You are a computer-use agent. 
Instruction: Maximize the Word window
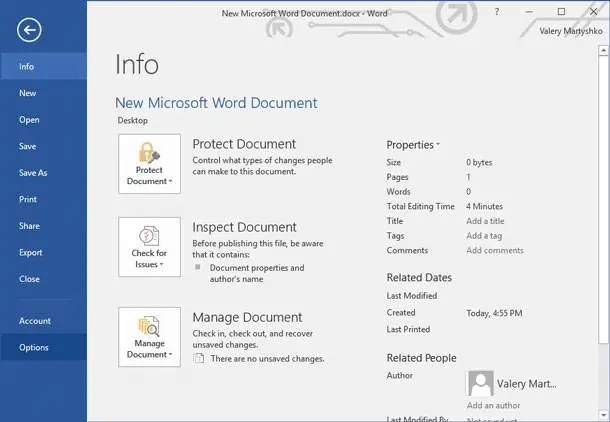(561, 12)
